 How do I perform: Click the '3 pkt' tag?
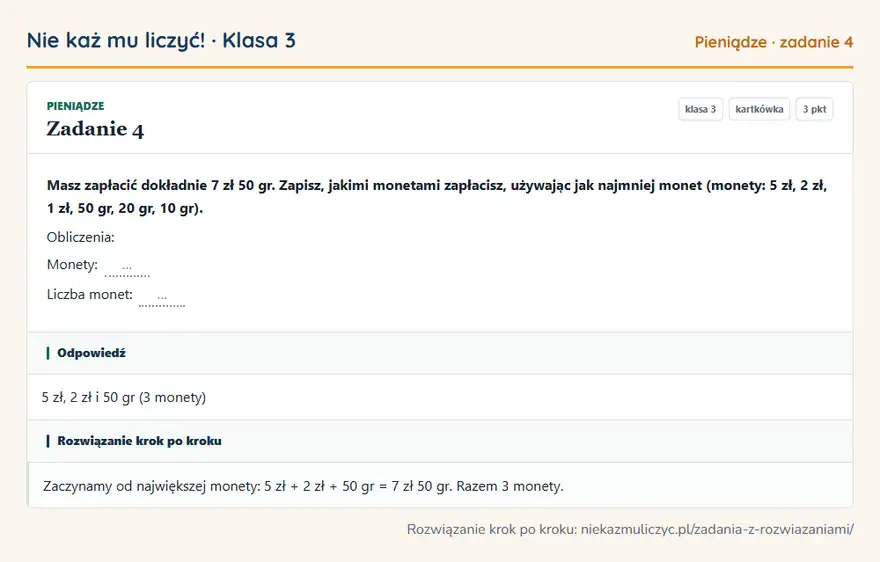[x=814, y=109]
